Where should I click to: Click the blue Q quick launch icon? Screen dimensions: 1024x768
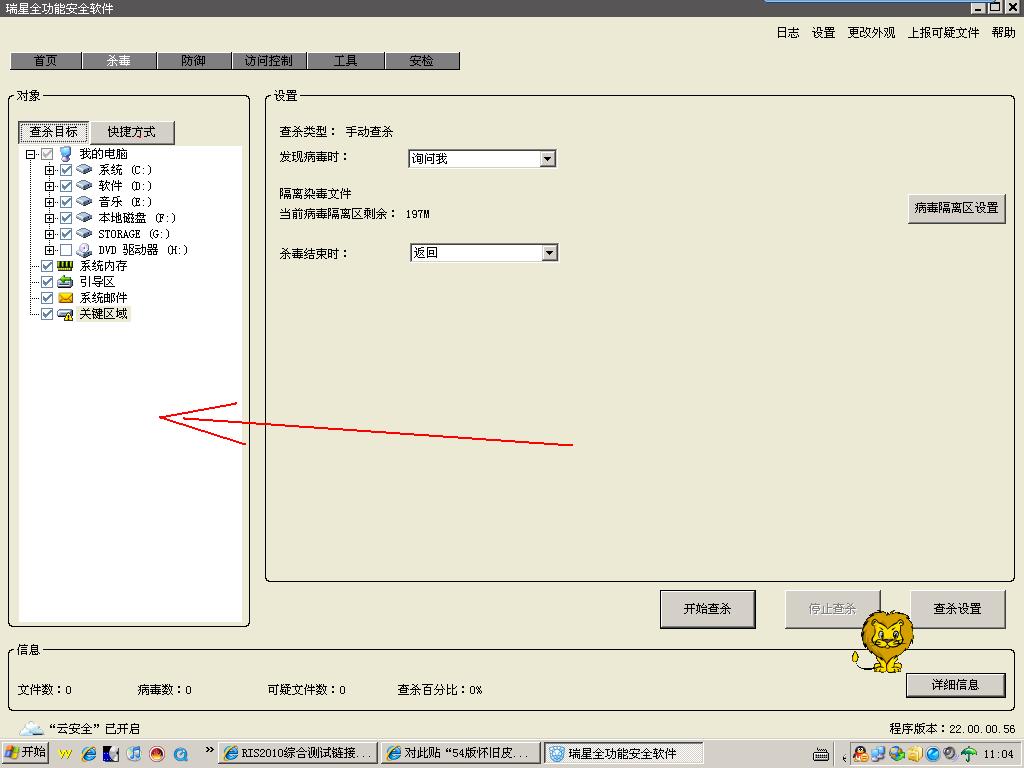click(x=180, y=754)
